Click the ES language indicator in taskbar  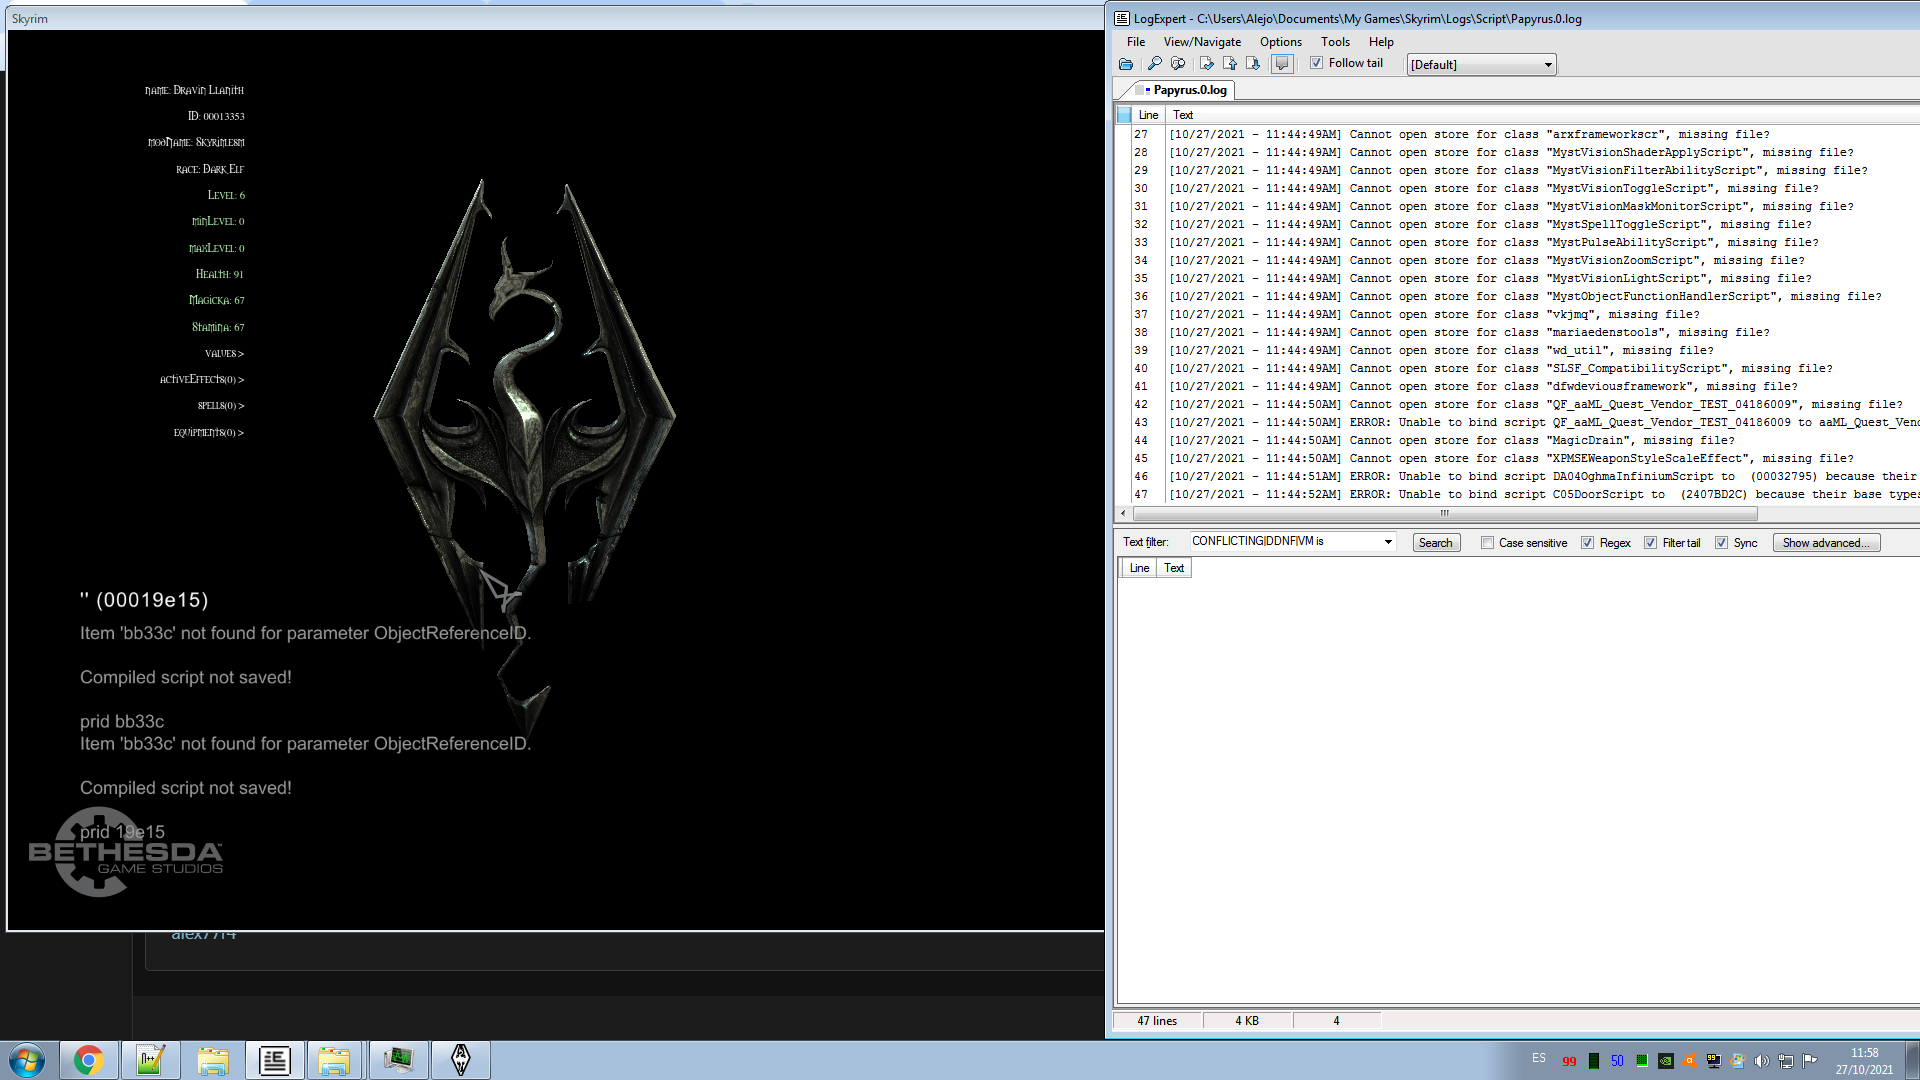[x=1538, y=1058]
